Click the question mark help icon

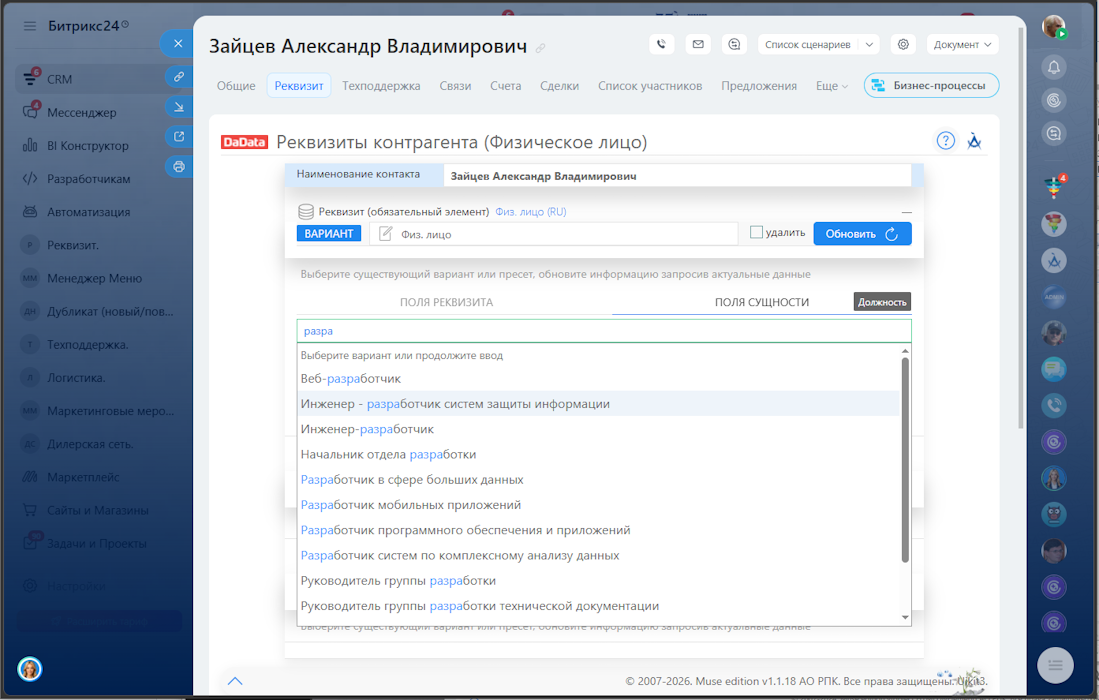945,141
